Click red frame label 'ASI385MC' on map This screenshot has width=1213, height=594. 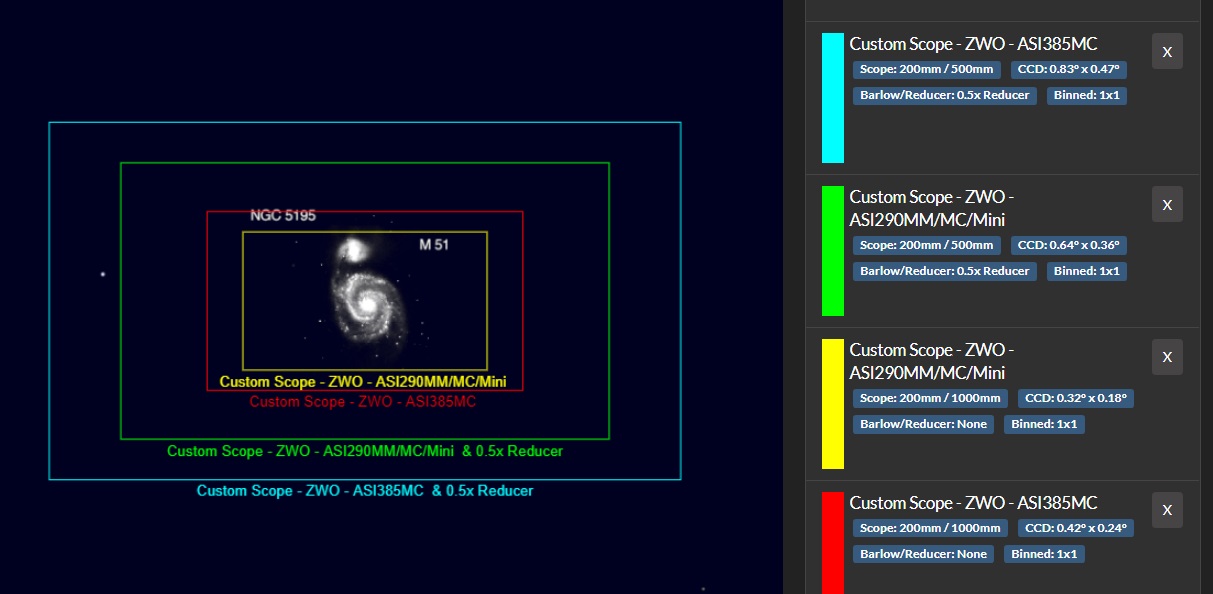click(x=363, y=402)
